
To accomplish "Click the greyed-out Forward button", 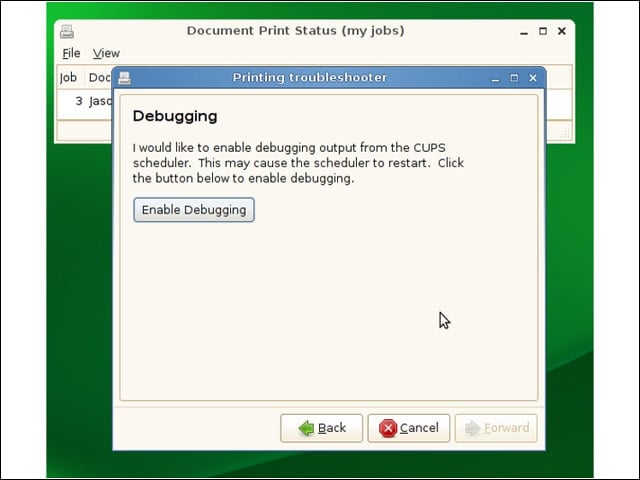I will (x=496, y=428).
